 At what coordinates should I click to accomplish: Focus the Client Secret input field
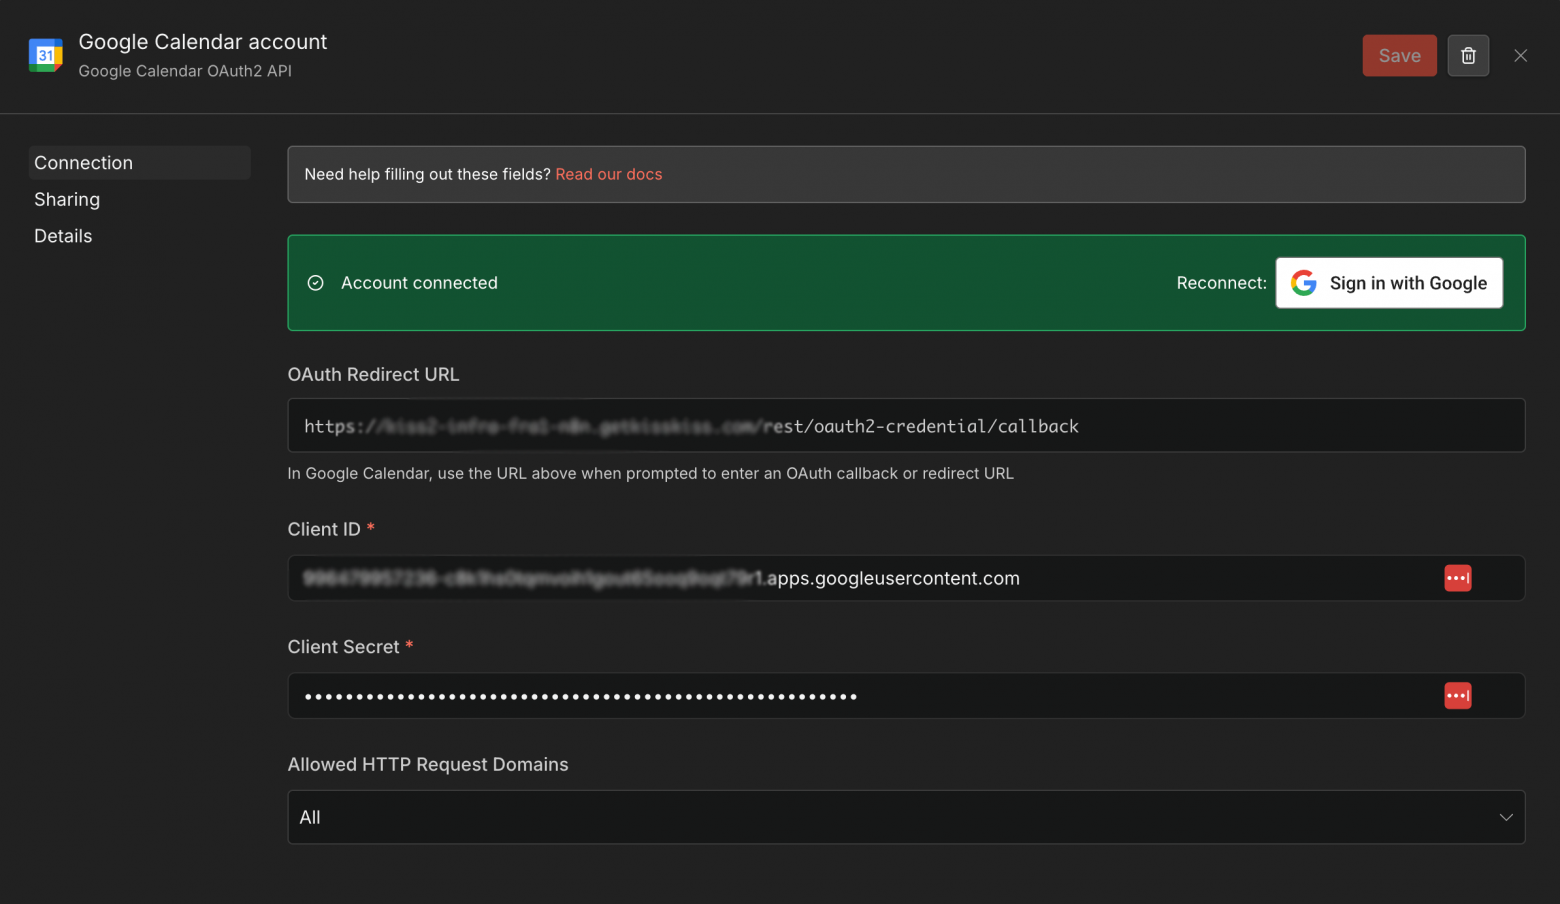[906, 696]
